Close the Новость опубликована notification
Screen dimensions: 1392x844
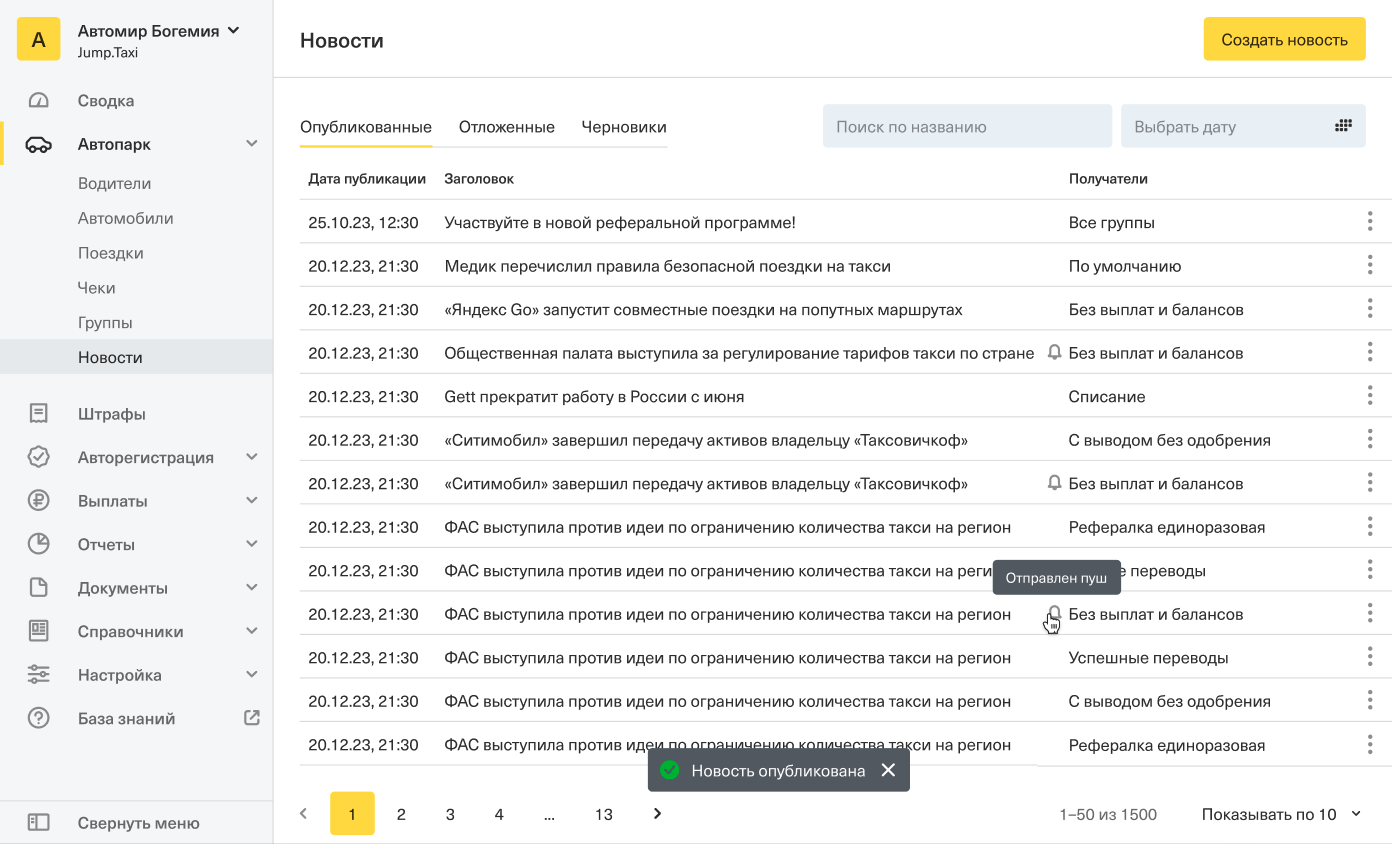point(888,770)
